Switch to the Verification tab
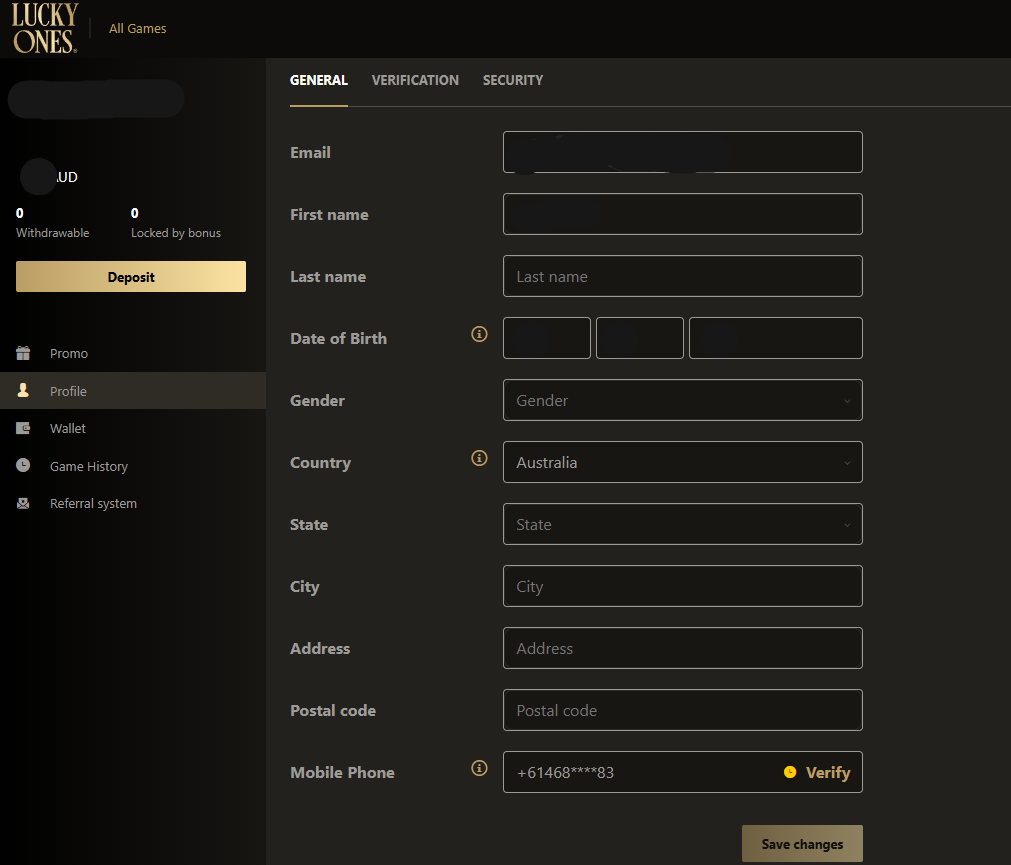The image size is (1011, 865). (x=415, y=80)
